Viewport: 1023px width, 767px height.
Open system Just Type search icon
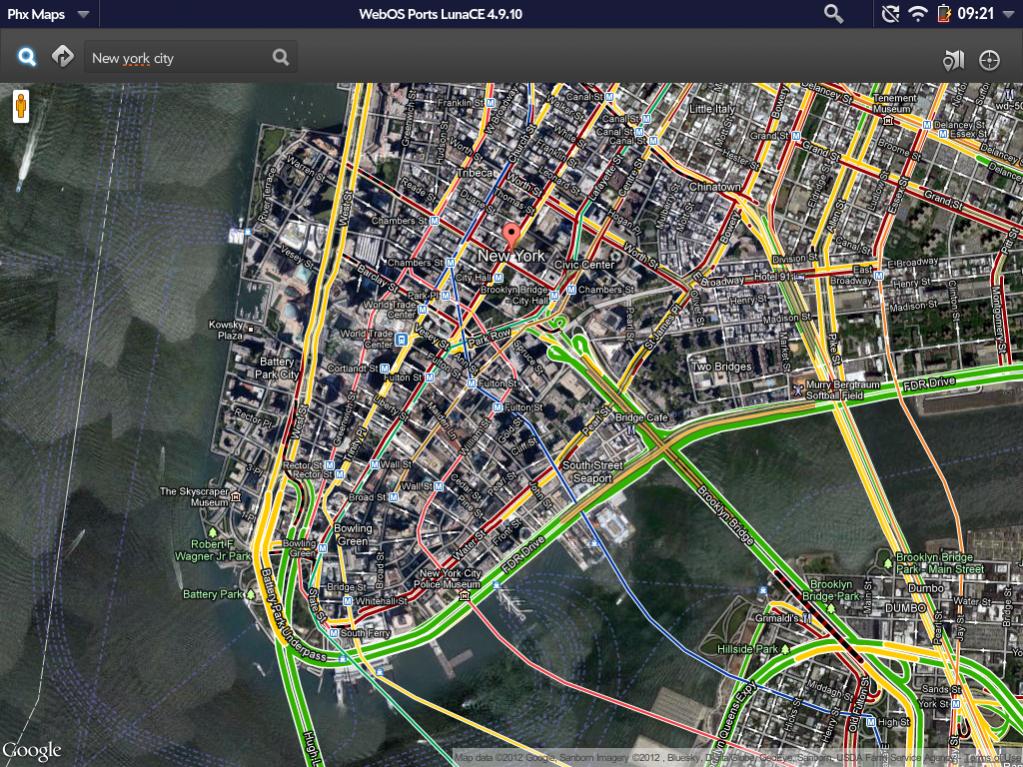tap(833, 13)
